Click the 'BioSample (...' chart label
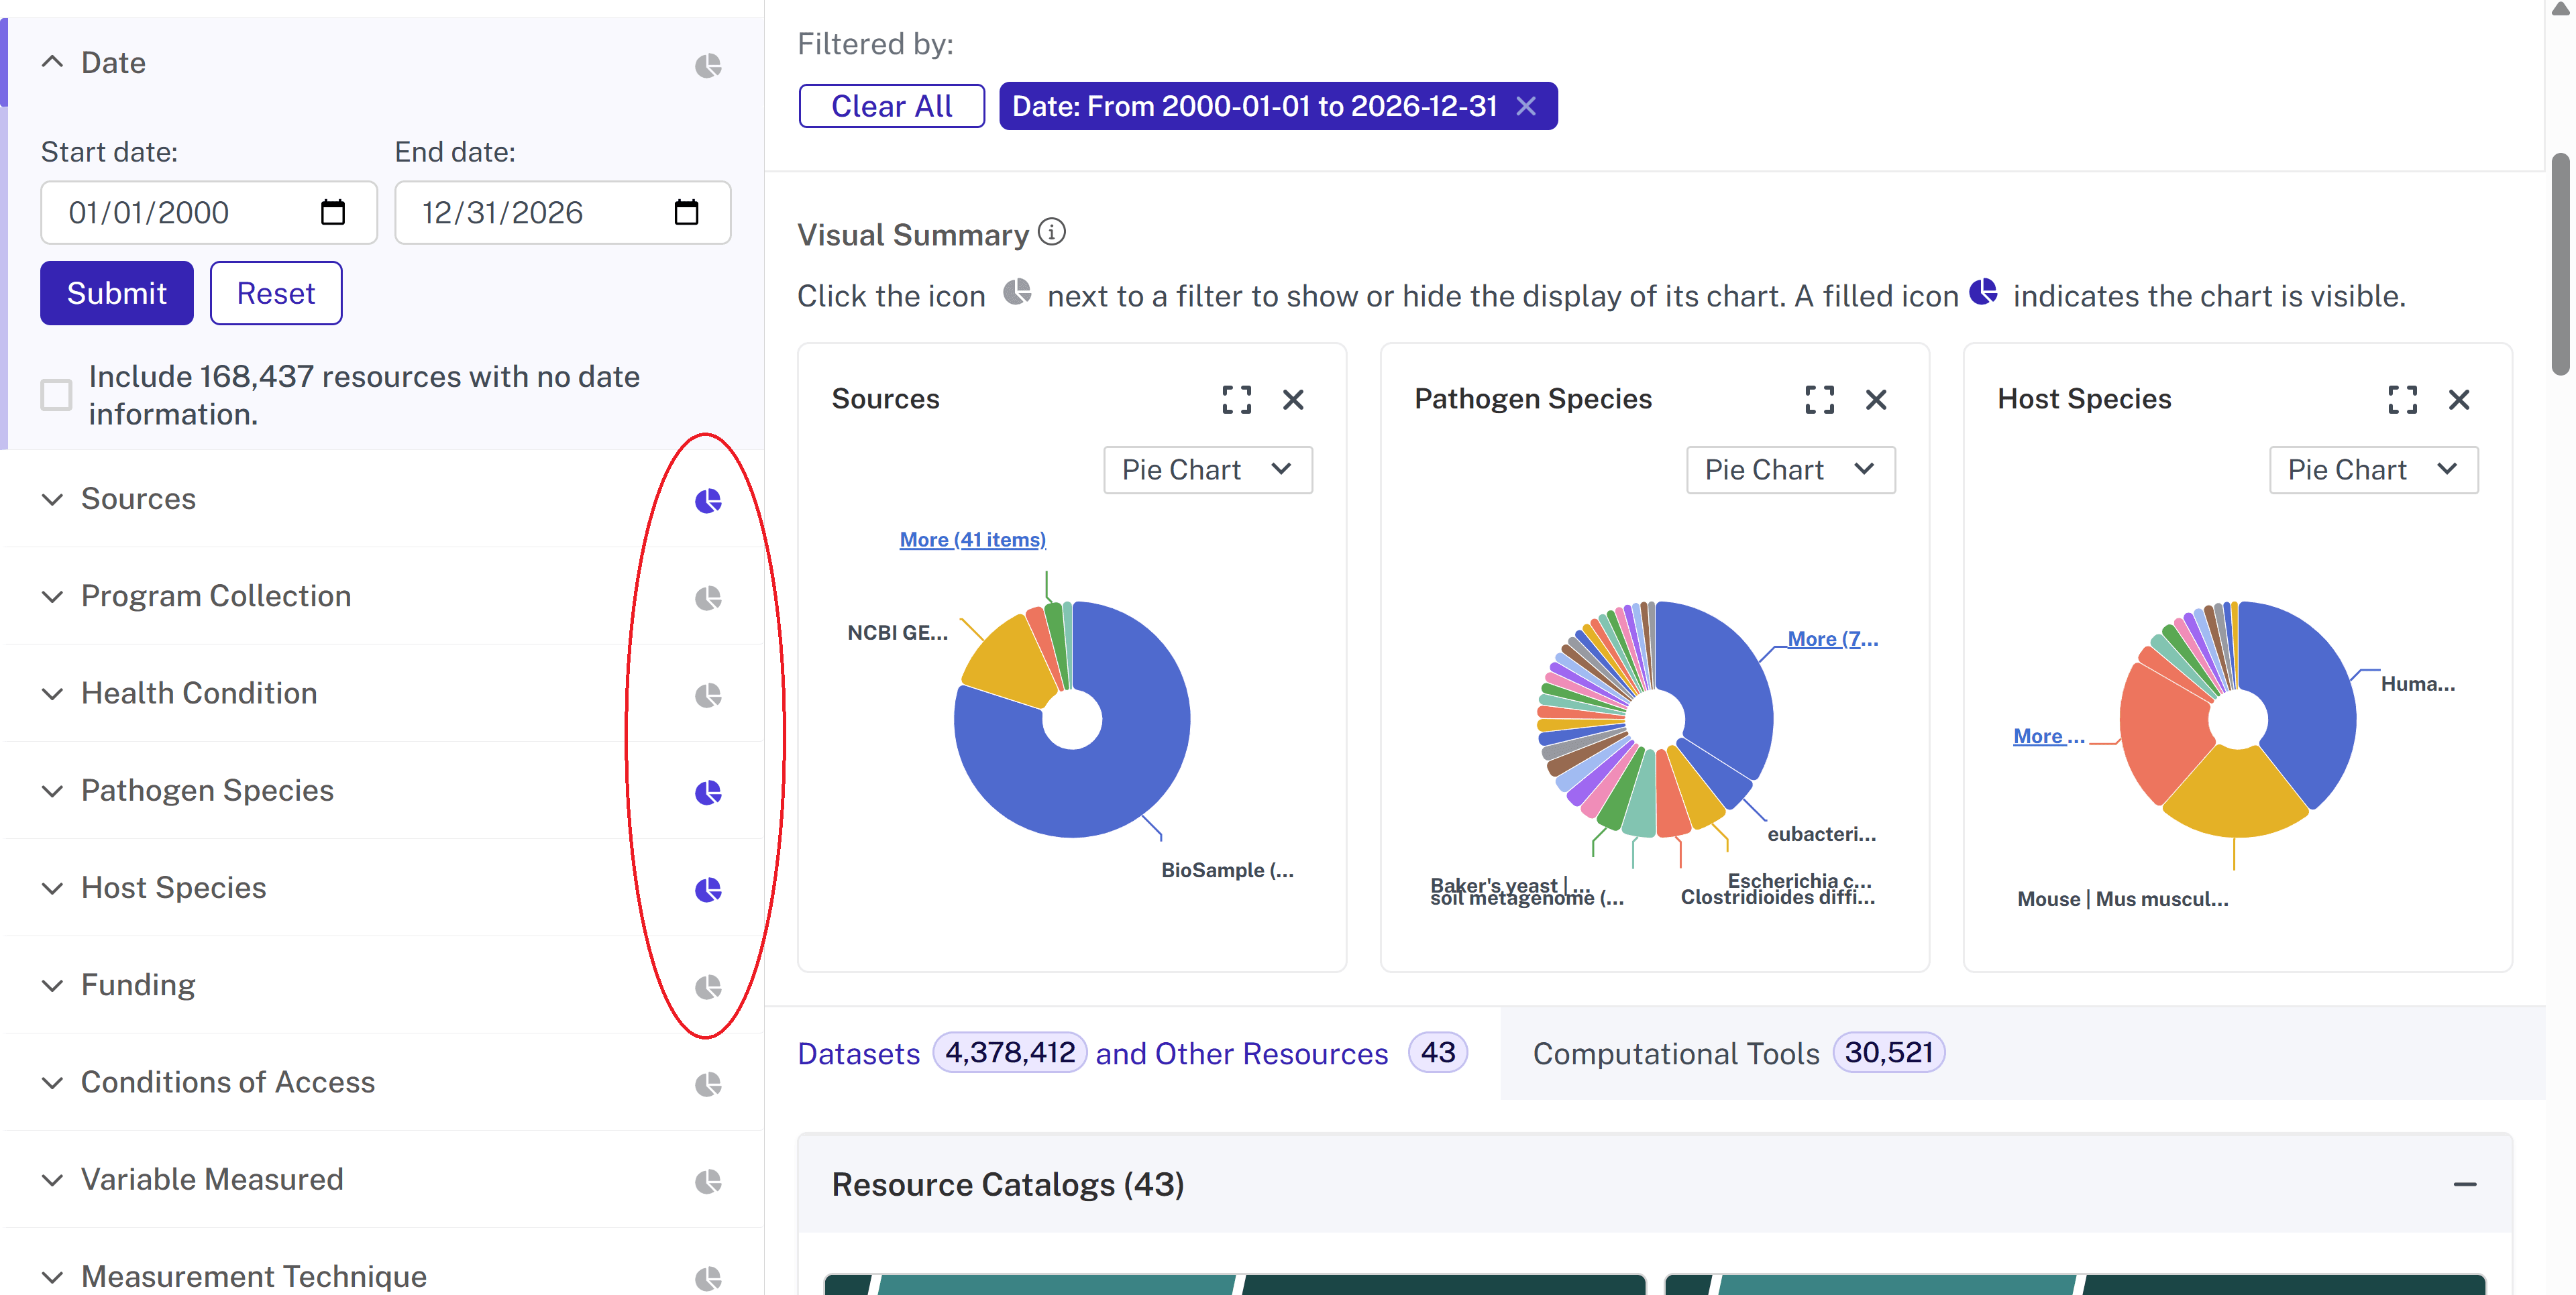 pos(1227,870)
